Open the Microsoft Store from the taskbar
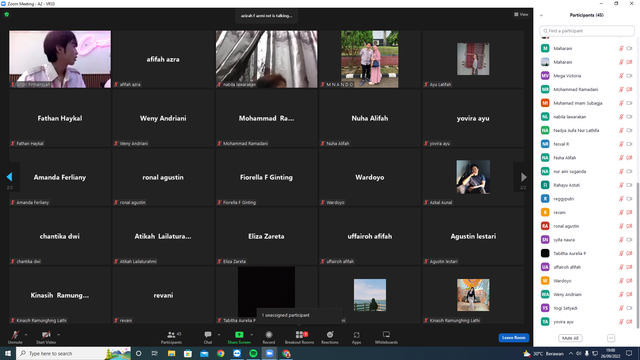640x360 pixels. 188,353
